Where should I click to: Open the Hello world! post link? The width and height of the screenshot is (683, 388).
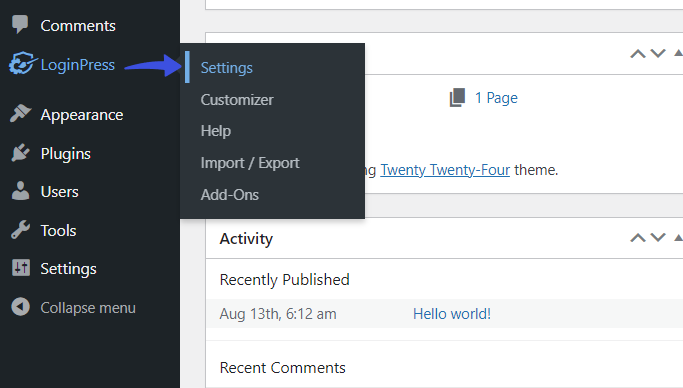click(452, 314)
